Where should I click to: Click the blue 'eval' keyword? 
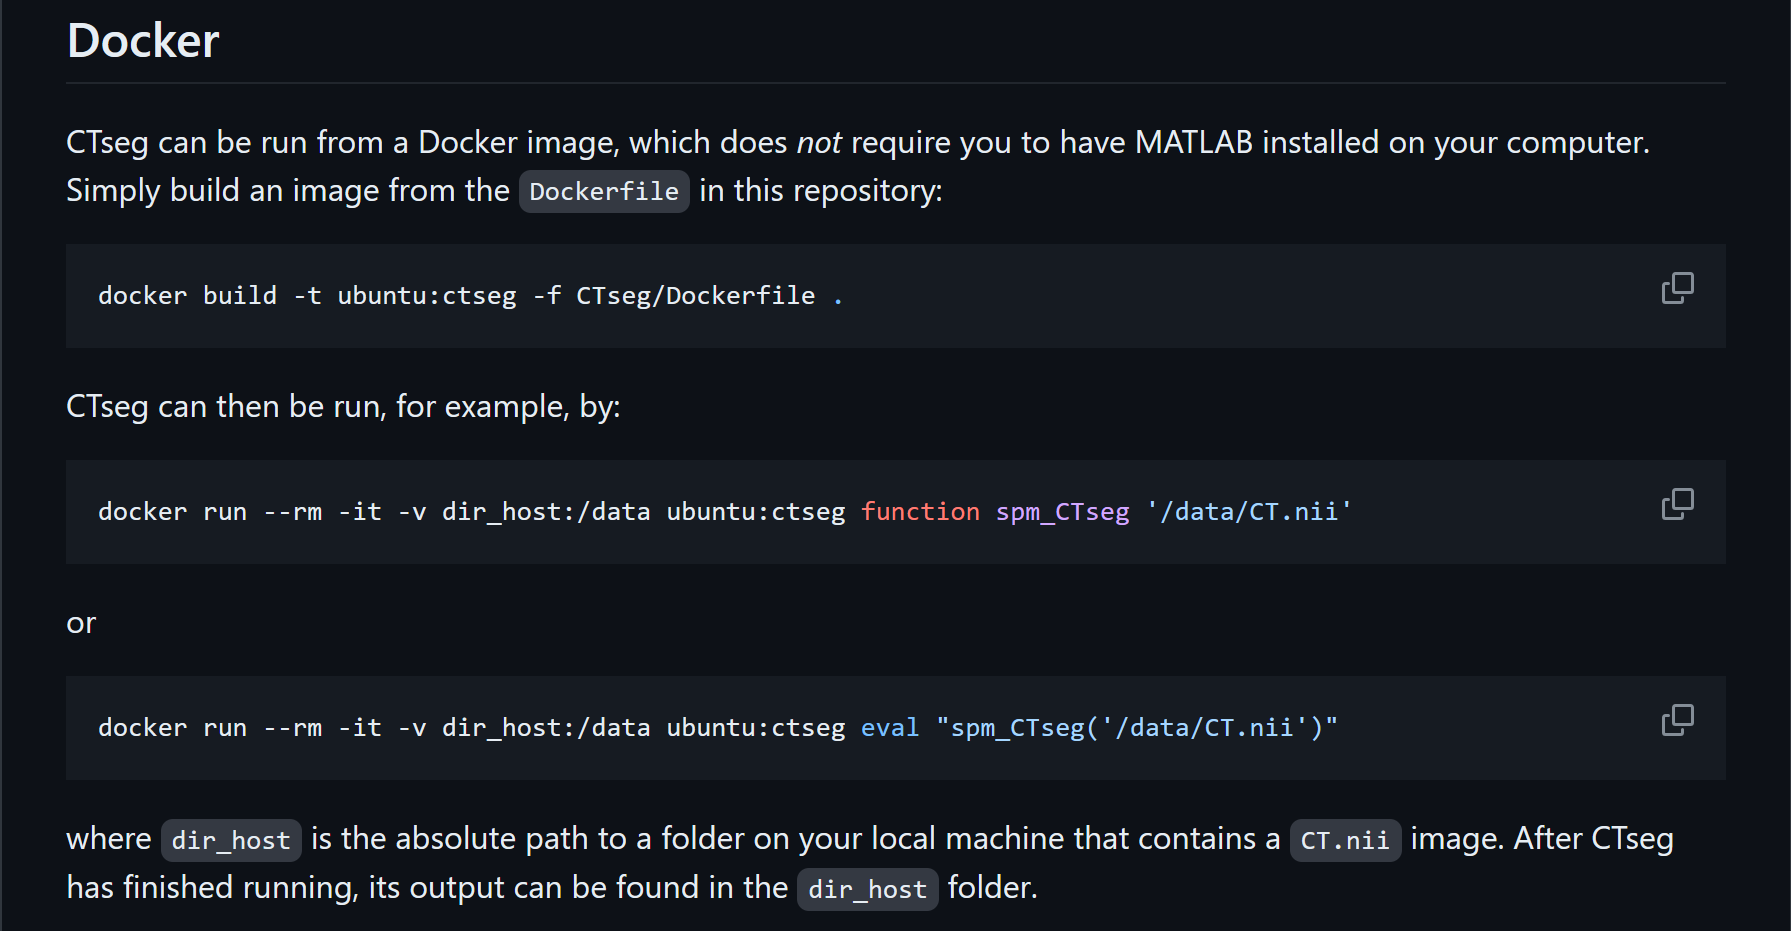pos(889,728)
